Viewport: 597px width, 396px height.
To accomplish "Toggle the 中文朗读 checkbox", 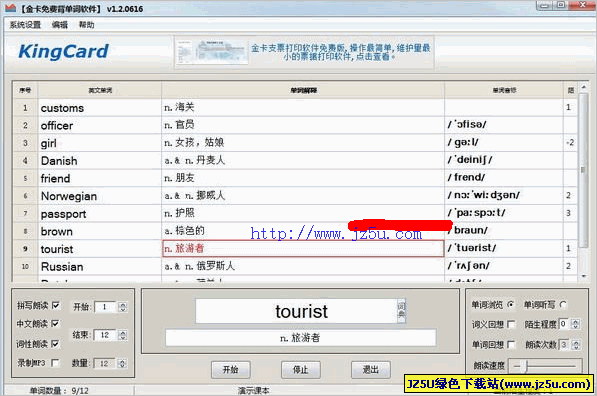I will click(x=56, y=324).
